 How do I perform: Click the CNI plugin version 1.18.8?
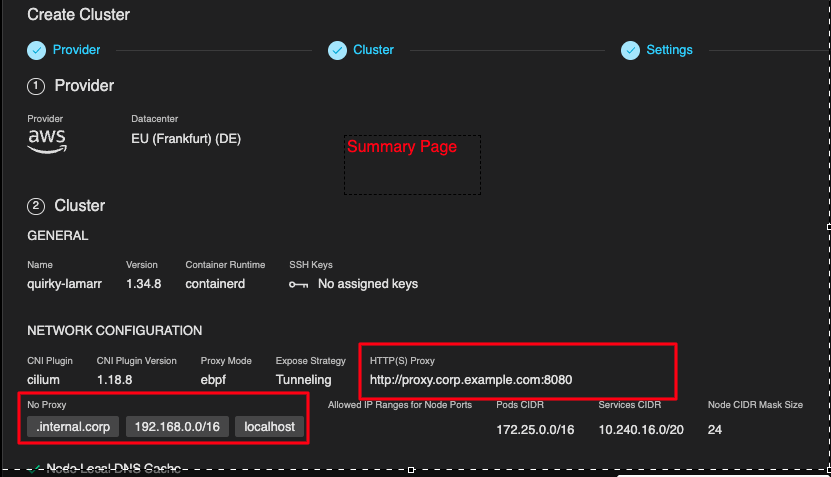click(x=114, y=380)
